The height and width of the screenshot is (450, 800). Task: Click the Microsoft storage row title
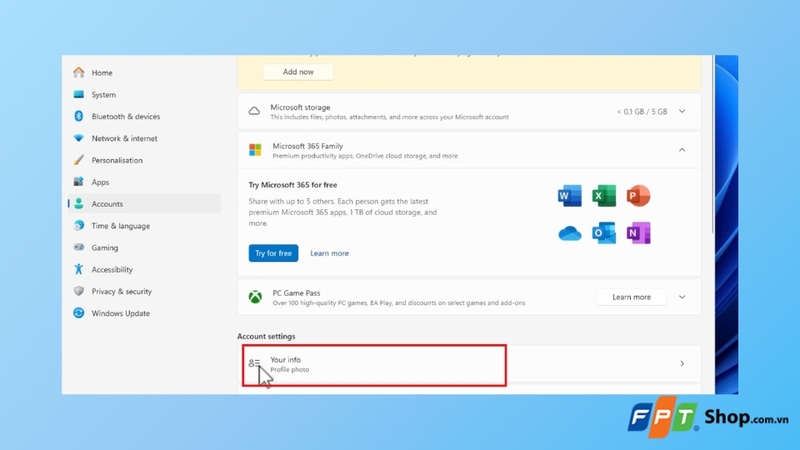(301, 107)
